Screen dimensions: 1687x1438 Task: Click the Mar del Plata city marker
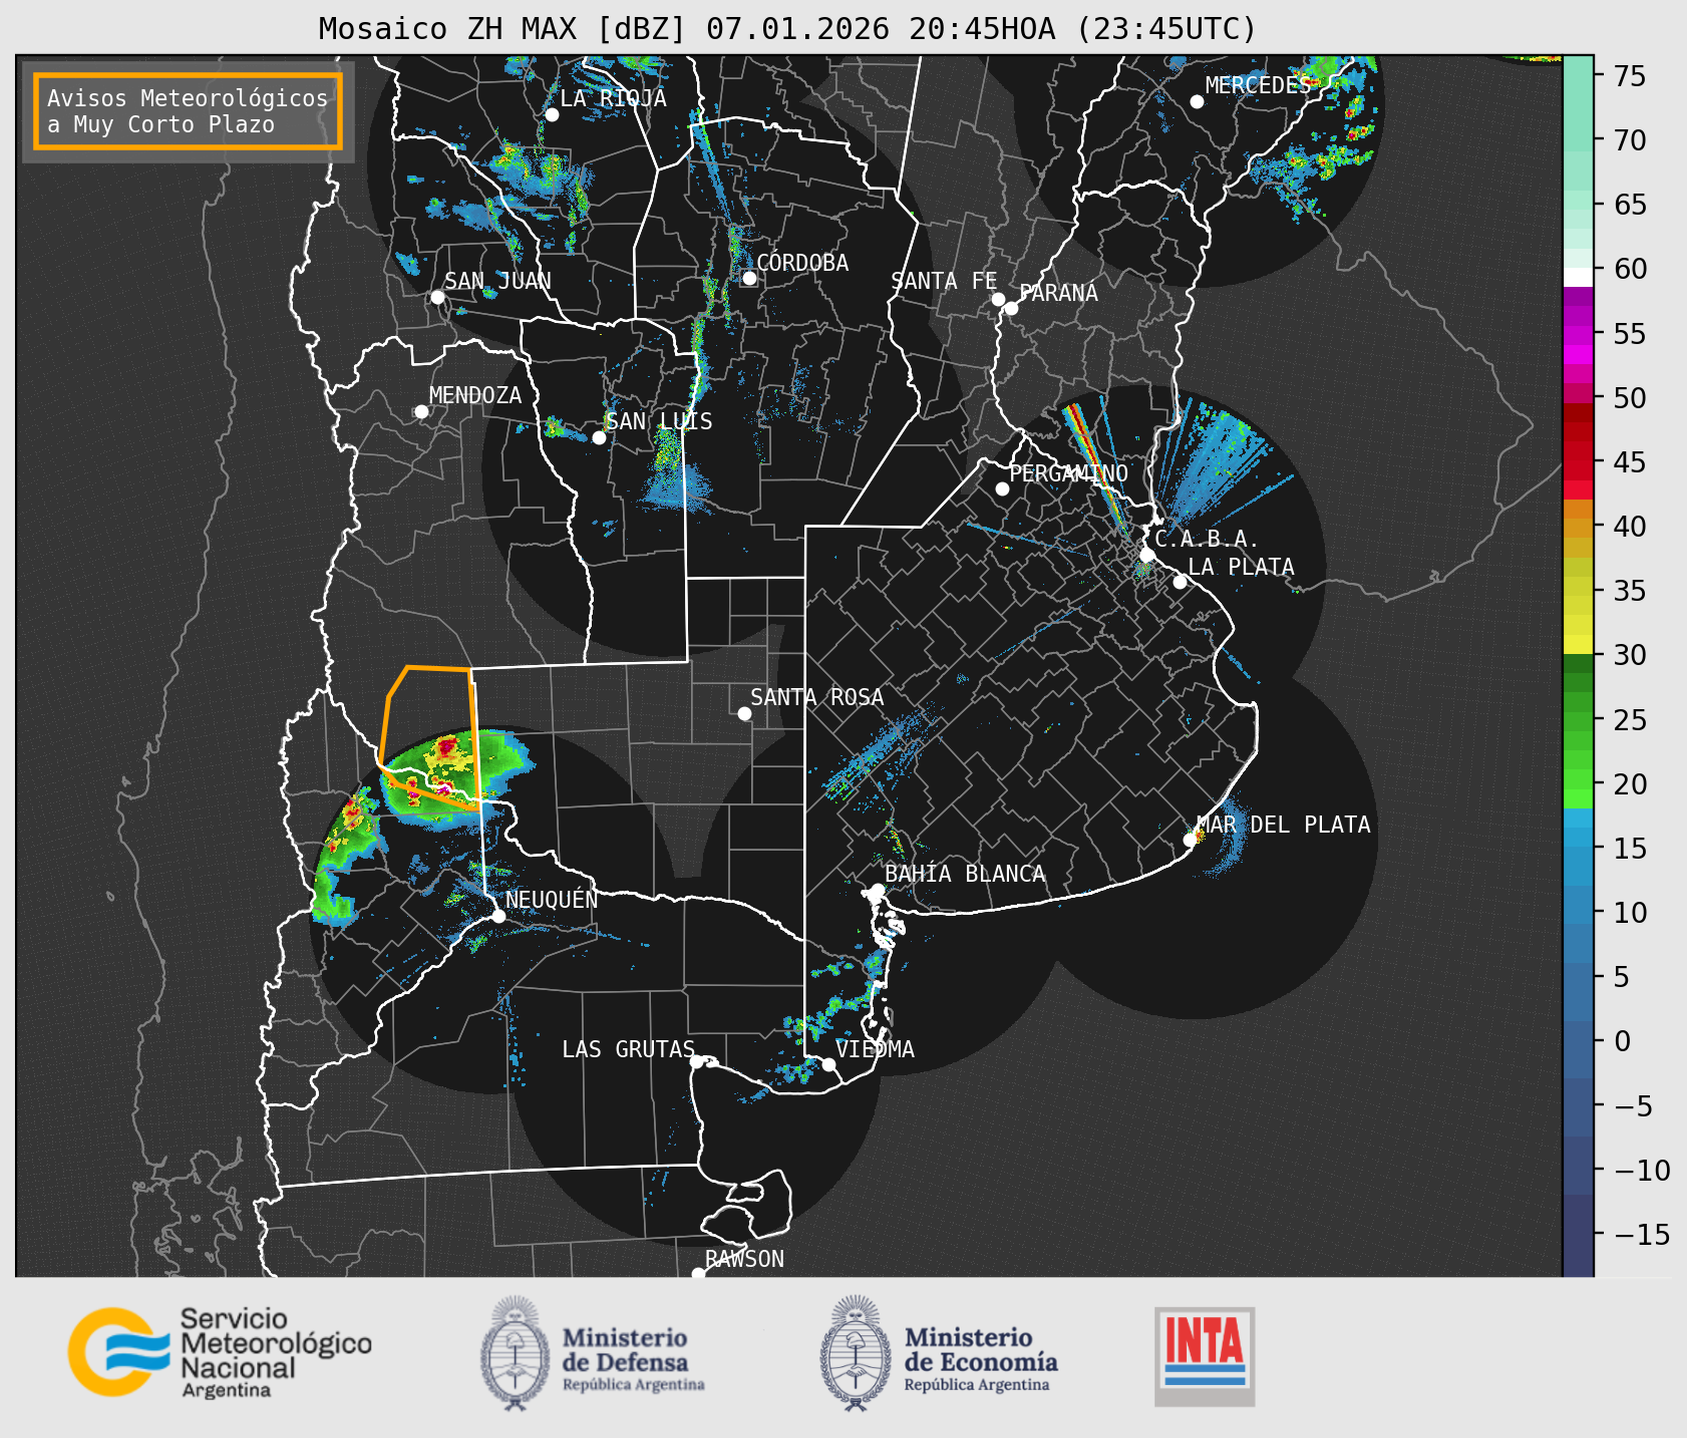(x=1190, y=839)
